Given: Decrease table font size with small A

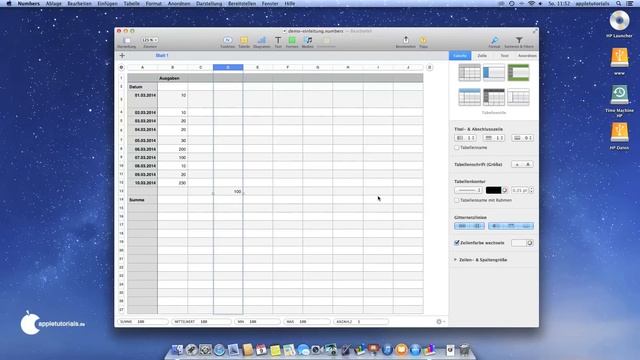Looking at the screenshot, I should coord(517,164).
